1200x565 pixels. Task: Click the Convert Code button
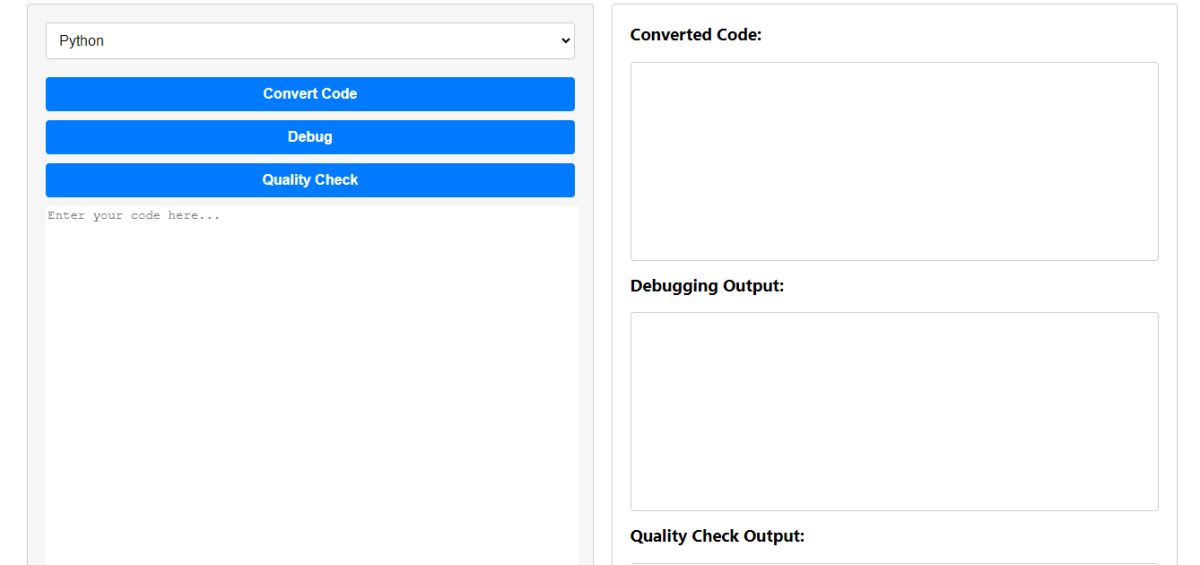point(310,94)
